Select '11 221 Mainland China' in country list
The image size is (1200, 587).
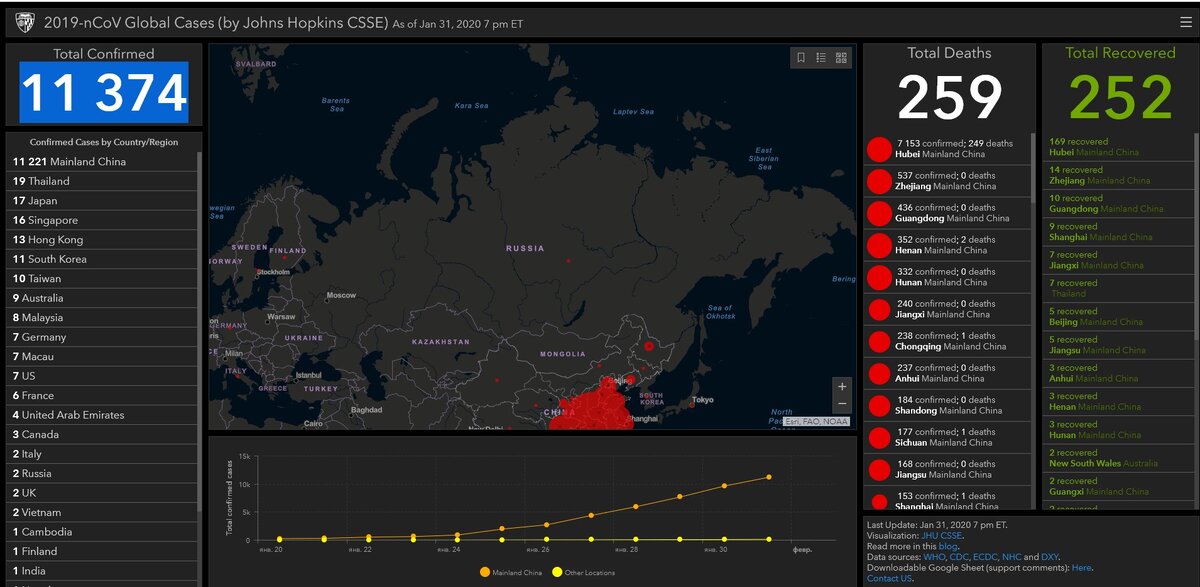pyautogui.click(x=101, y=161)
